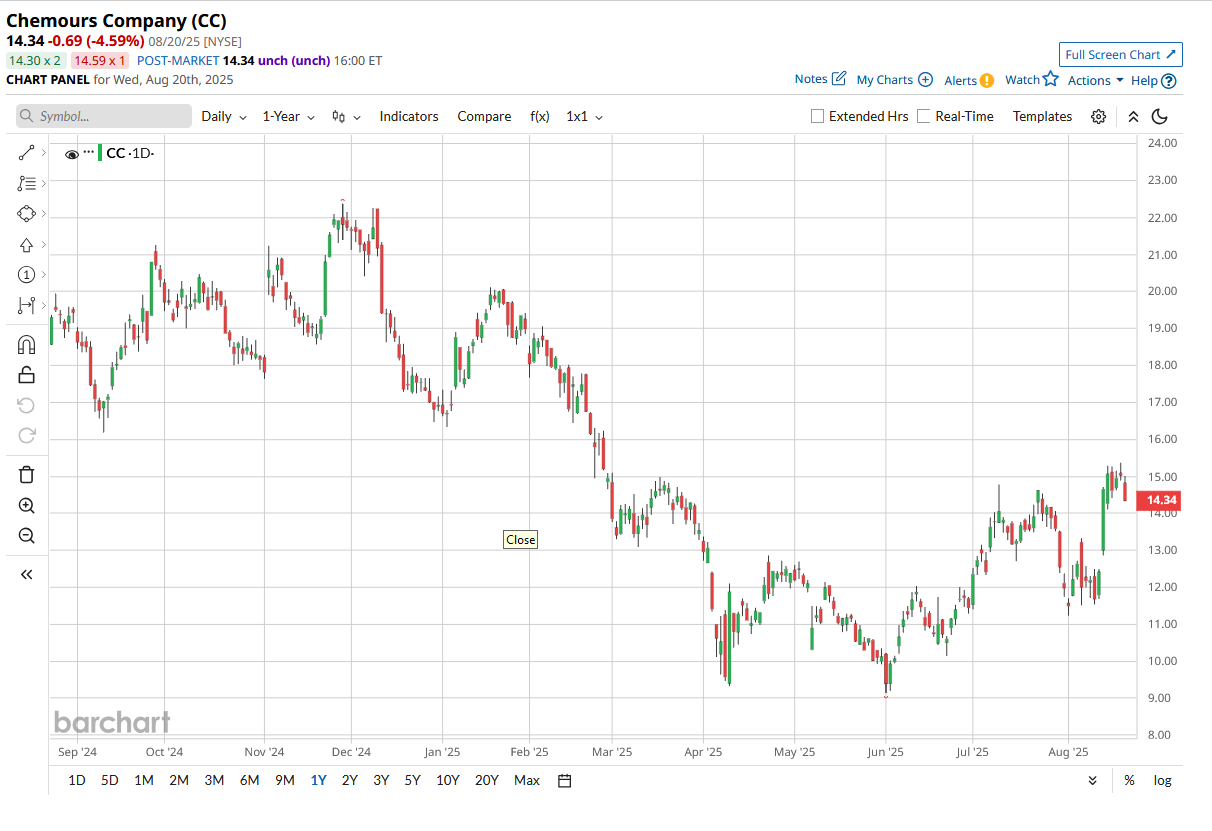The height and width of the screenshot is (831, 1212).
Task: Toggle the drawings lock icon
Action: tap(26, 375)
